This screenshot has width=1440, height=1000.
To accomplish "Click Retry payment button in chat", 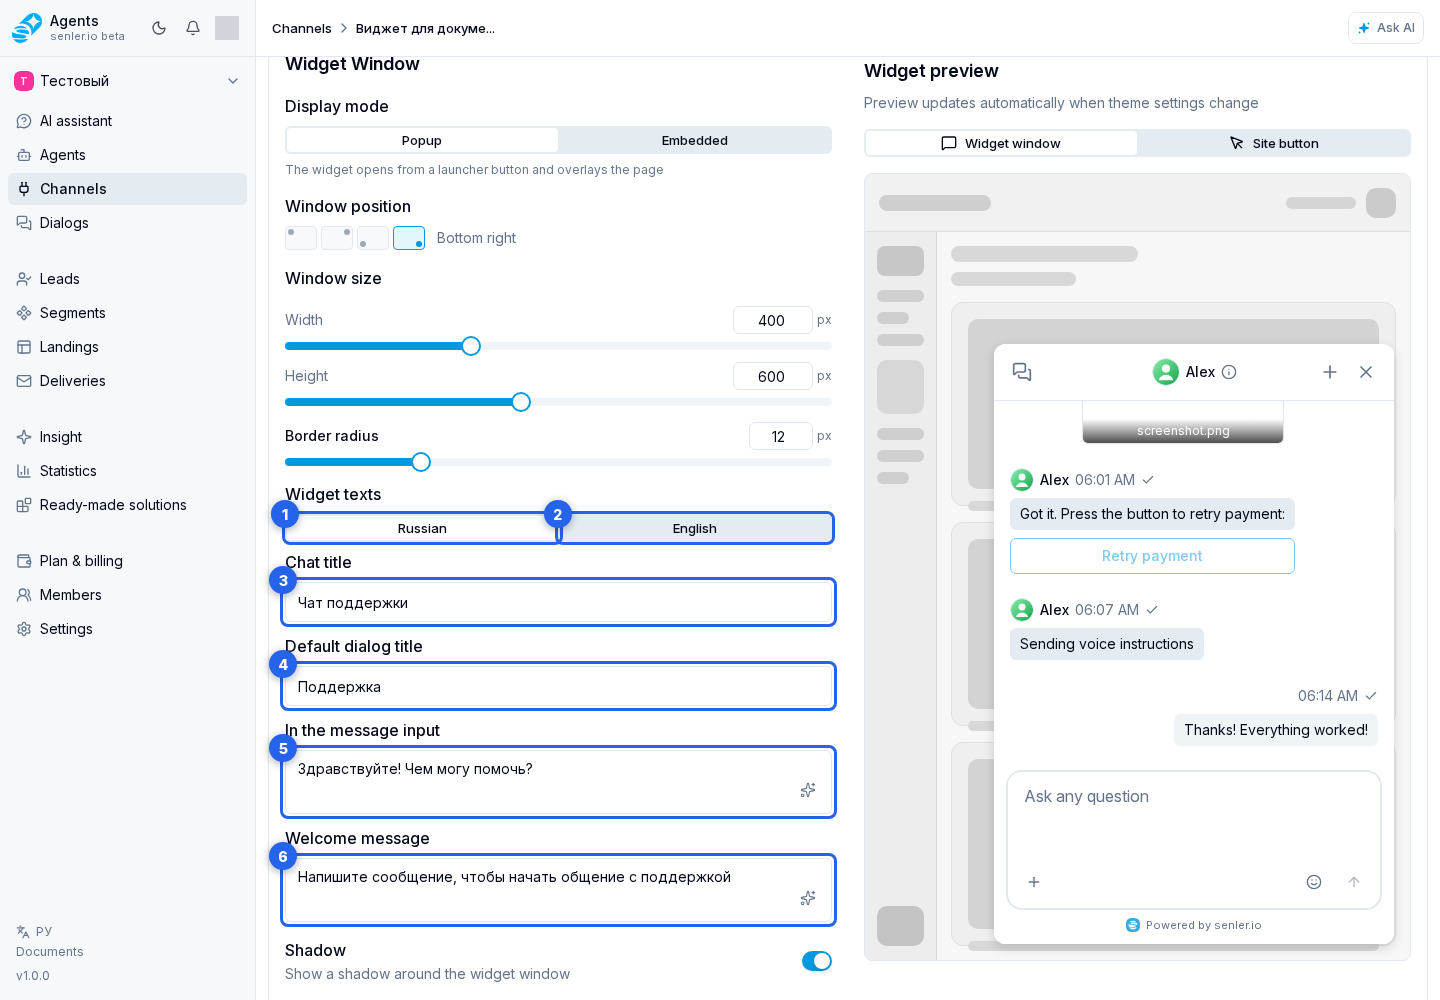I will pyautogui.click(x=1152, y=556).
